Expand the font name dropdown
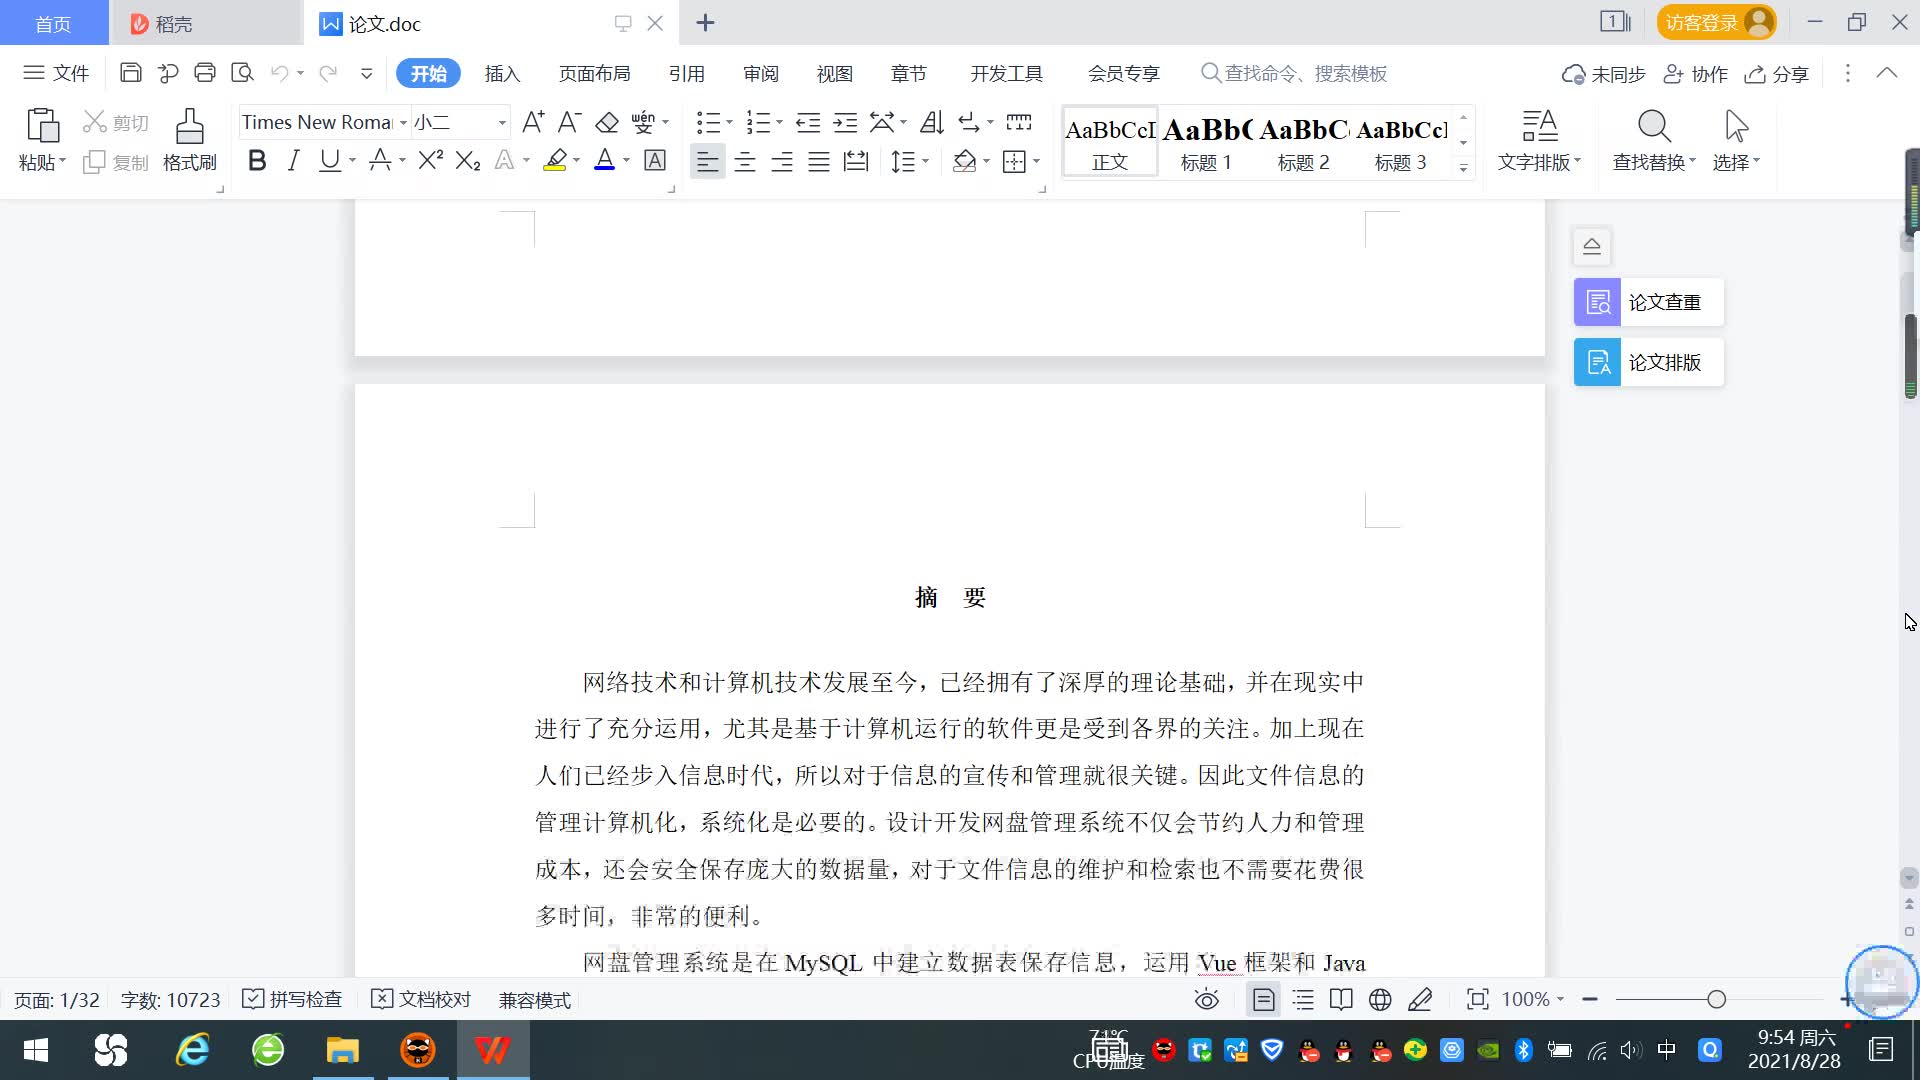This screenshot has width=1920, height=1080. (403, 123)
